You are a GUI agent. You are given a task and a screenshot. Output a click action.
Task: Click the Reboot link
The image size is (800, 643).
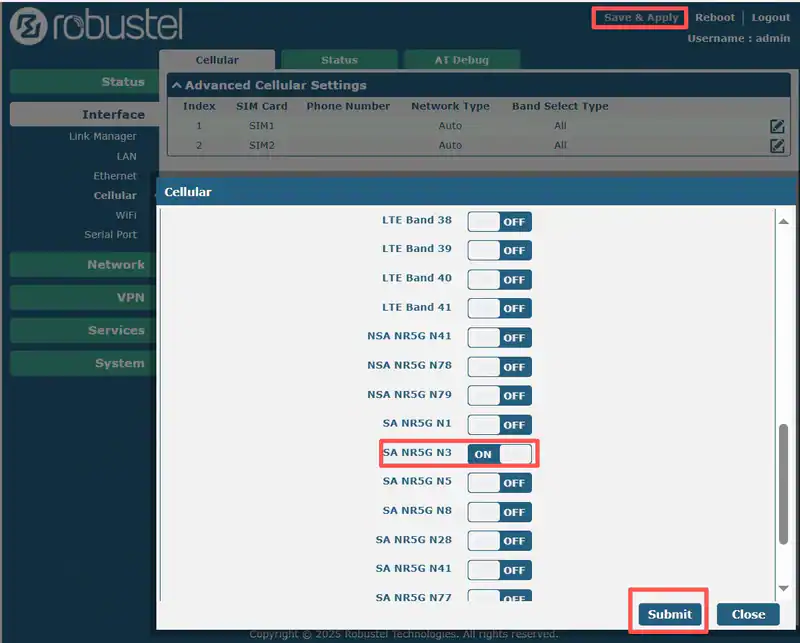click(715, 18)
